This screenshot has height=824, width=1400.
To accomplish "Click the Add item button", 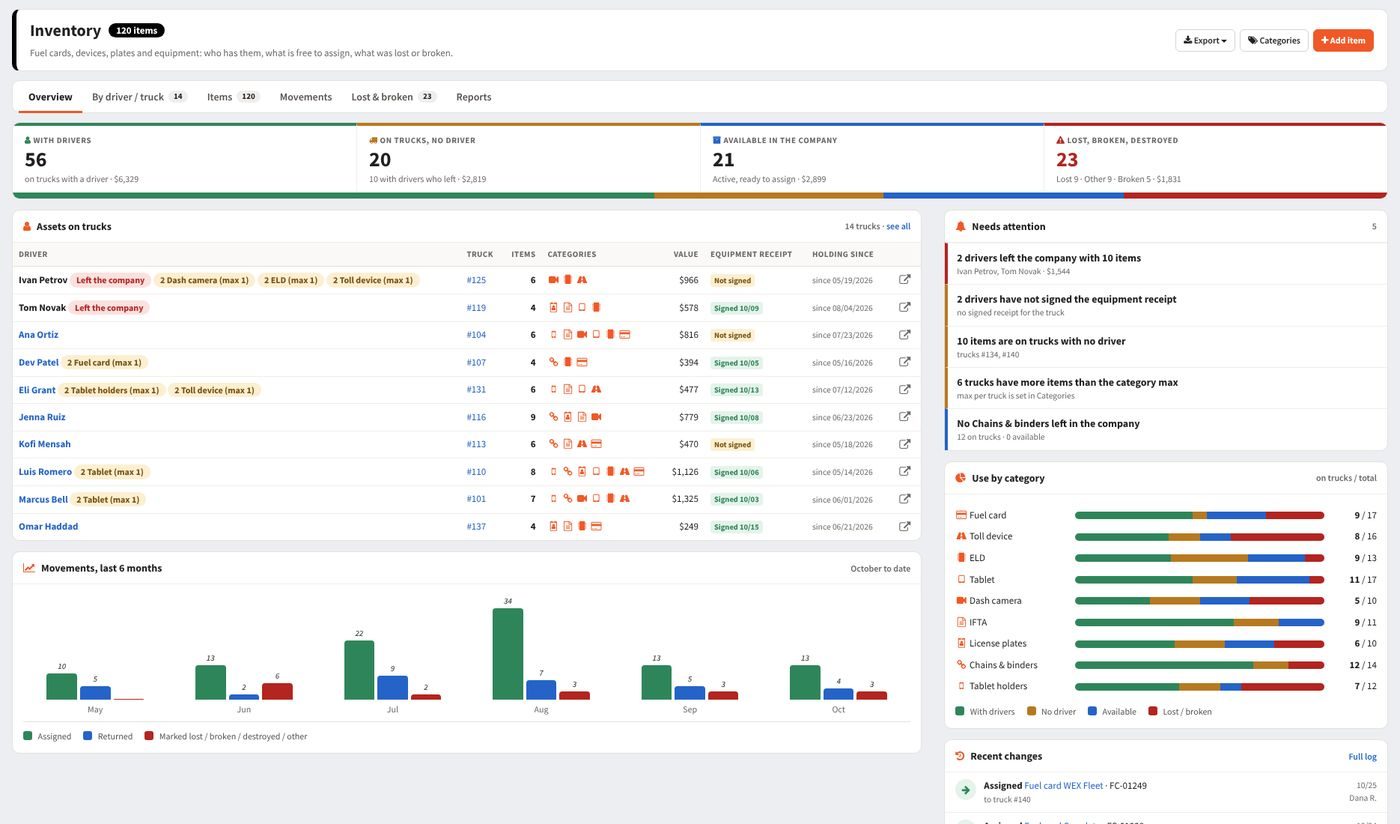I will pos(1343,40).
